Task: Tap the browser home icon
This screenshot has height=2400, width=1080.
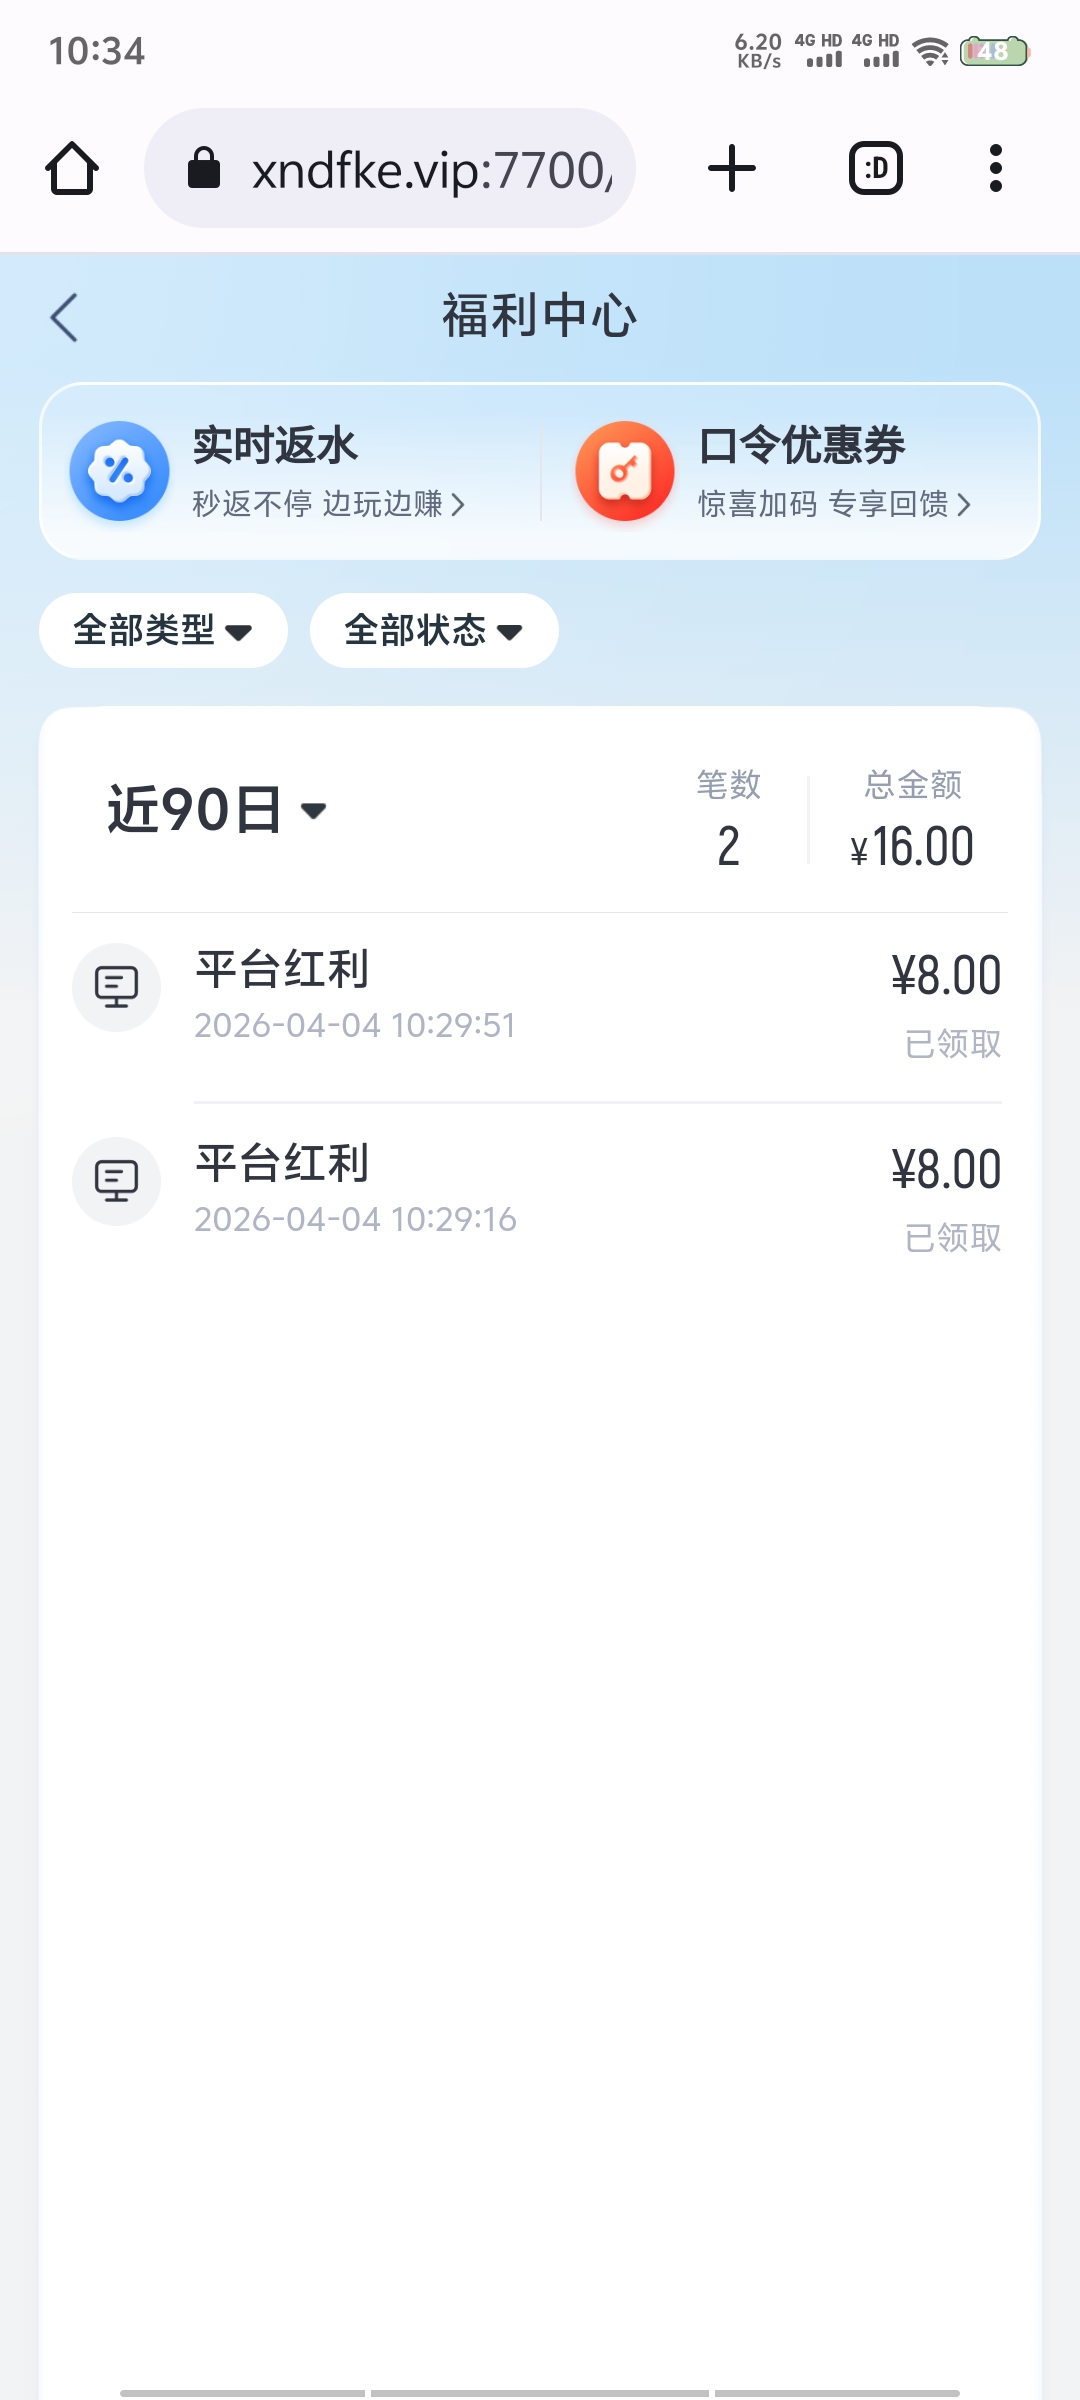Action: pos(72,168)
